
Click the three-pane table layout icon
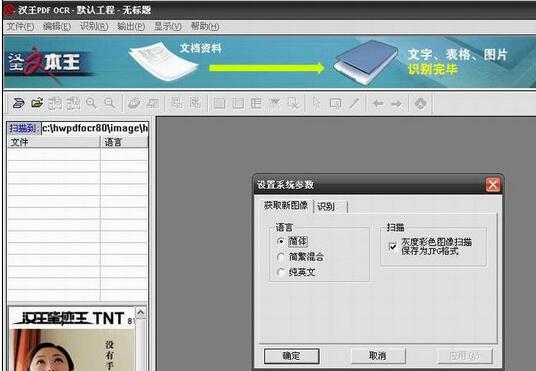(256, 103)
